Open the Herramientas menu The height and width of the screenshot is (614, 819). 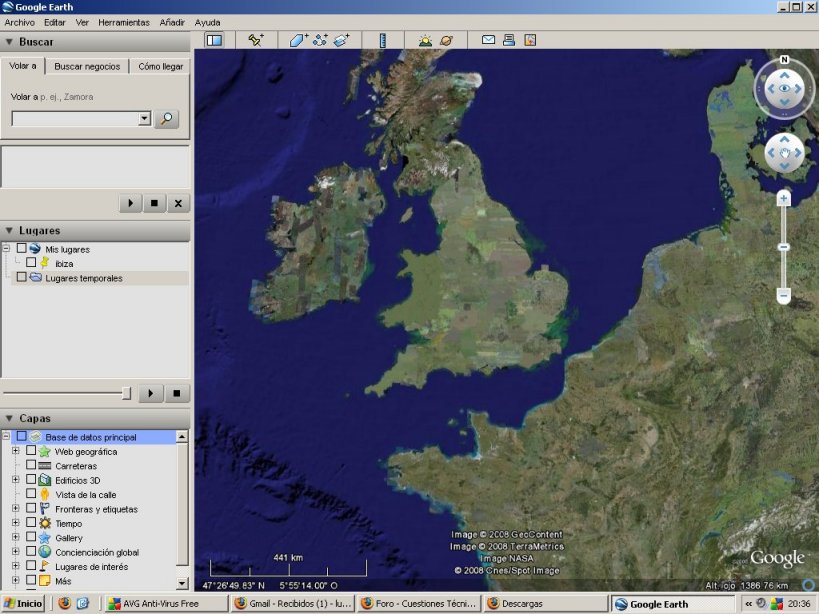124,22
